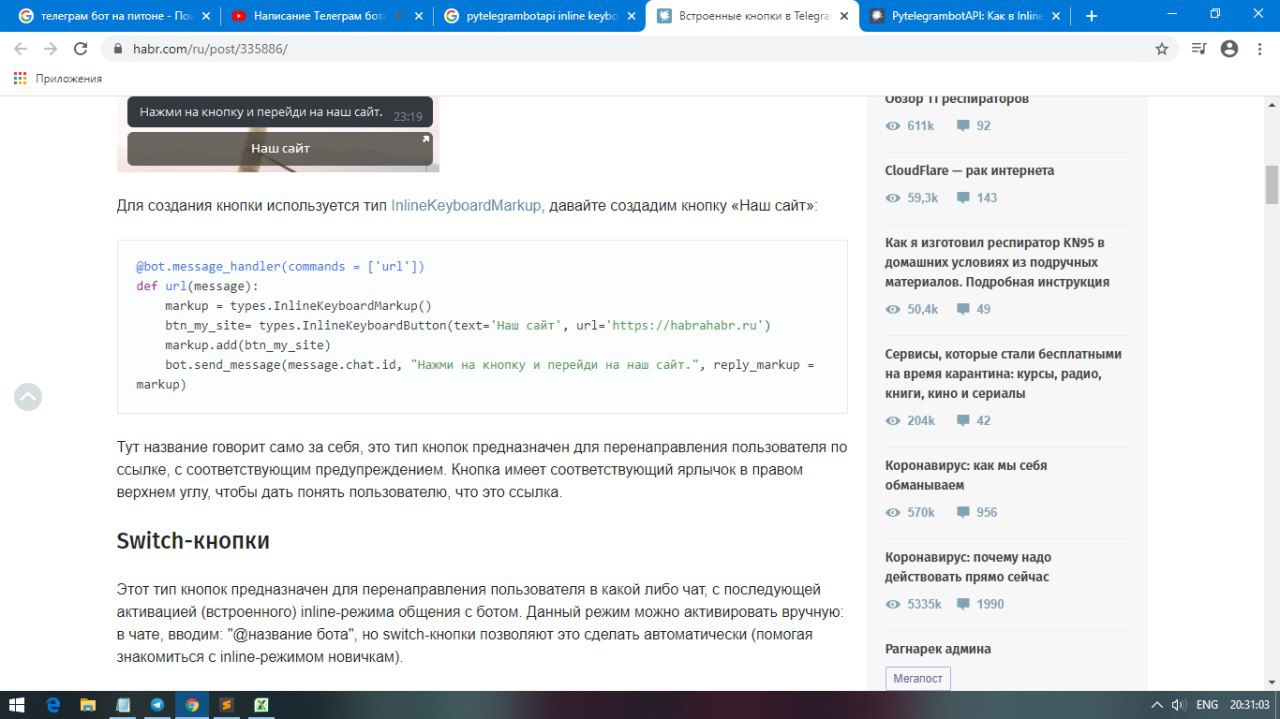The image size is (1280, 719).
Task: Click comments icon with 92 count
Action: 963,126
